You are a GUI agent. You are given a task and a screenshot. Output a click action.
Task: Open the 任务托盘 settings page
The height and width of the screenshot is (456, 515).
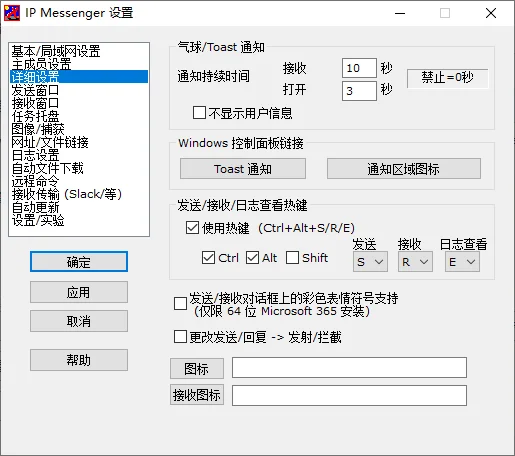click(79, 116)
